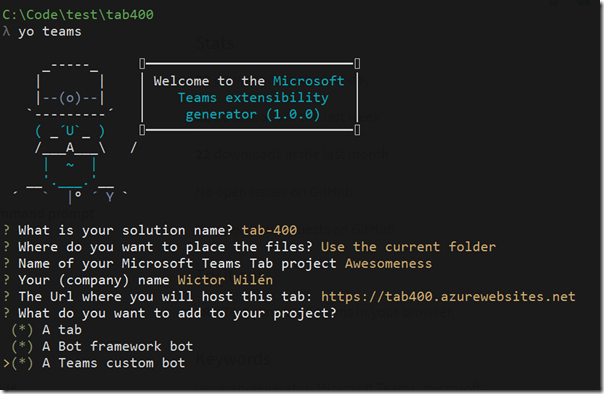Click the question mark before 'What do you want to add'
Screen dimensions: 604x394
click(6, 313)
